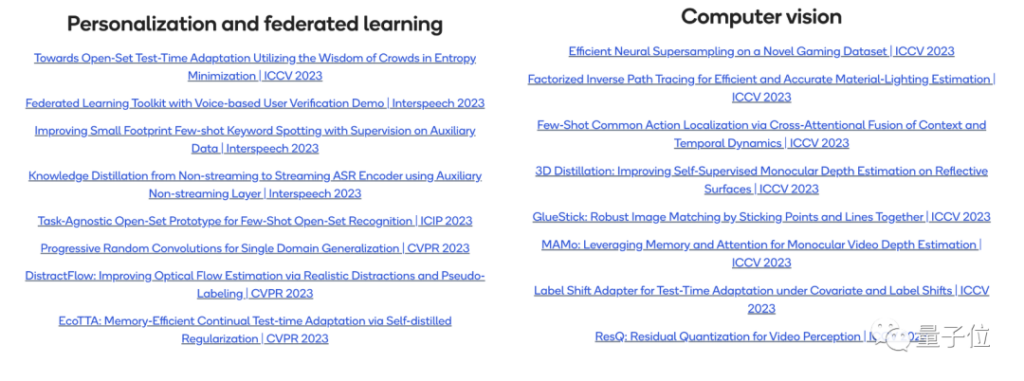Image resolution: width=1024 pixels, height=381 pixels.
Task: Open Improving Small Footprint Few-shot Keyword Spotting link
Action: [x=255, y=139]
